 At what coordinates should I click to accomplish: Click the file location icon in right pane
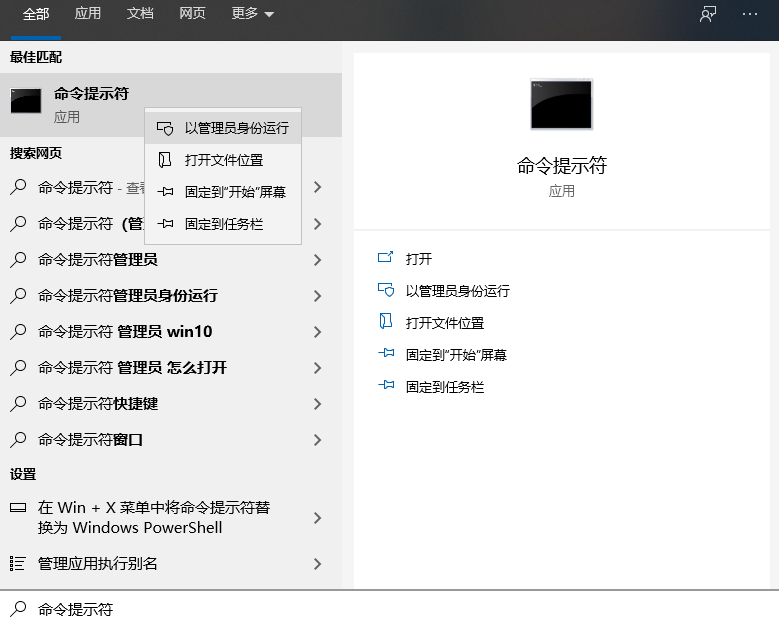pos(386,322)
